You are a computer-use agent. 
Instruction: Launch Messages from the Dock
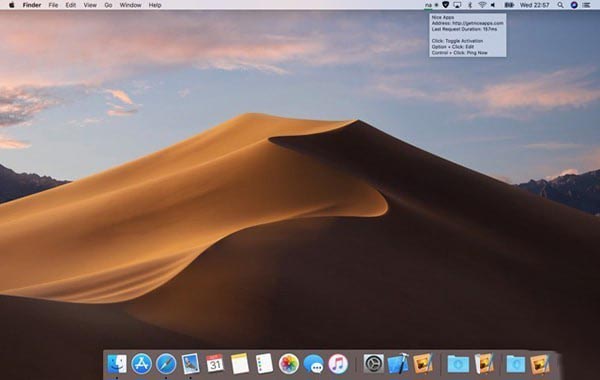point(314,364)
